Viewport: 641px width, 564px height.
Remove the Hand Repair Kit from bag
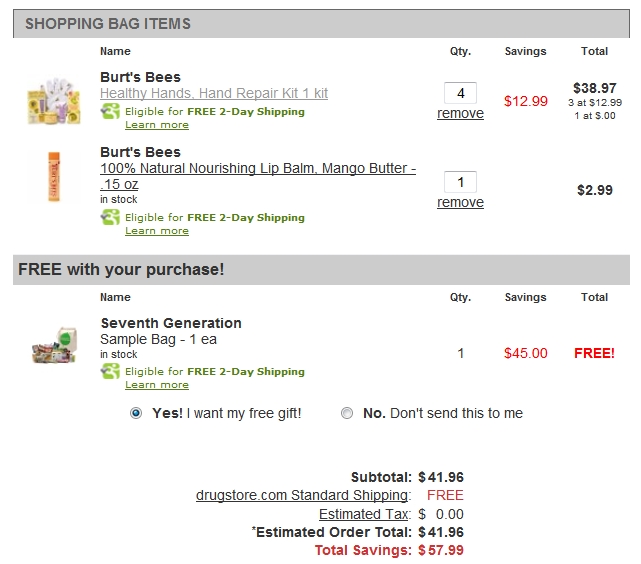(460, 114)
